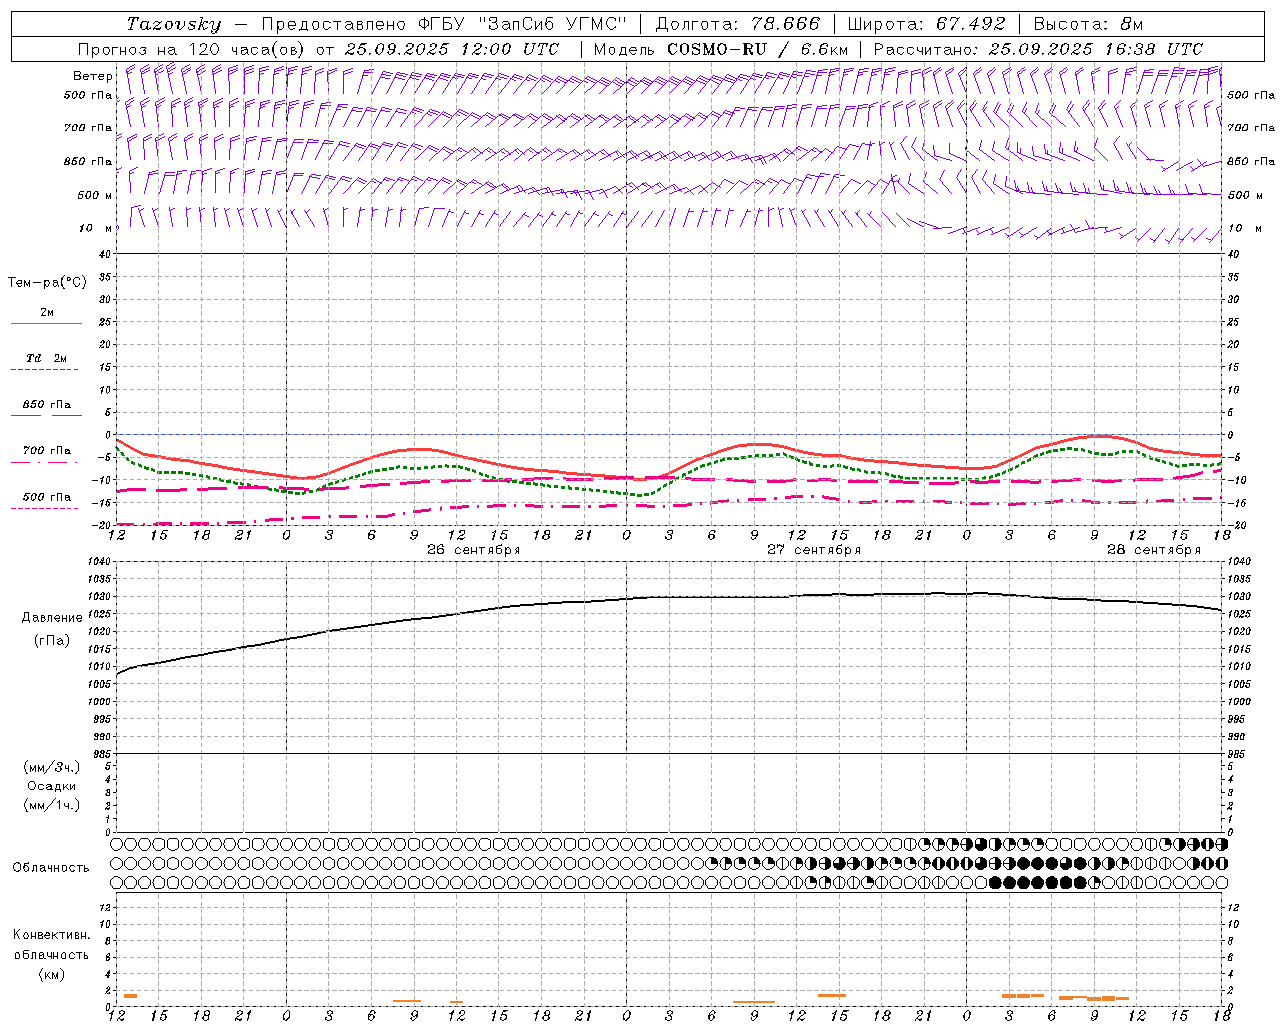Viewport: 1280px width, 1024px height.
Task: Click the leftmost orange convective cloud bar
Action: click(x=130, y=996)
